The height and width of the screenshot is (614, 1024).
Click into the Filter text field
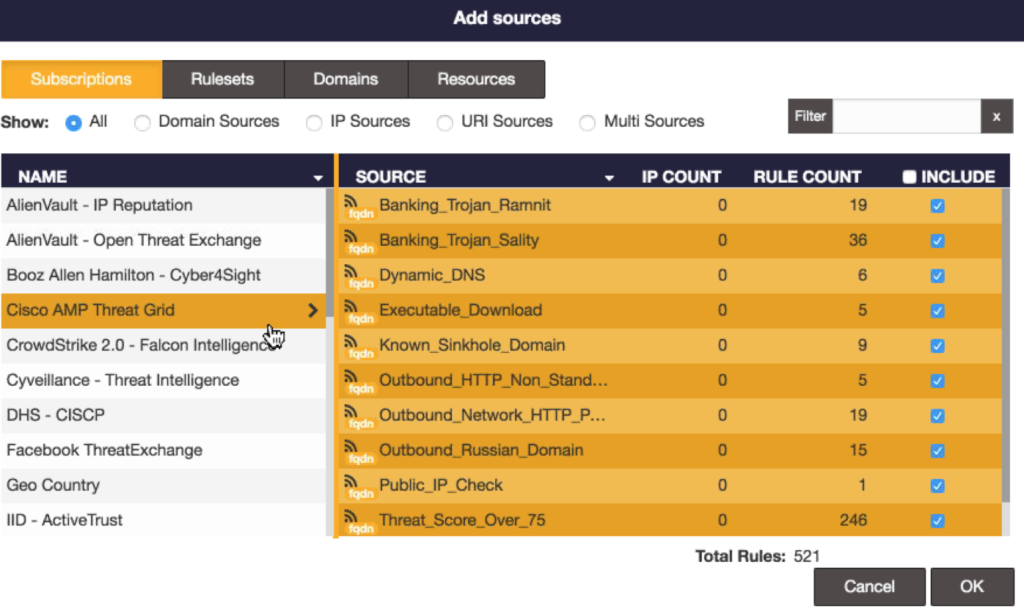click(906, 116)
